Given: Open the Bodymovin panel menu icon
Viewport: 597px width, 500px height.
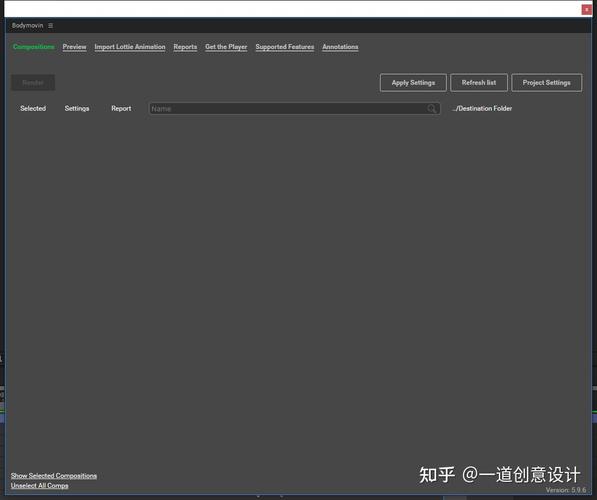Looking at the screenshot, I should (50, 26).
